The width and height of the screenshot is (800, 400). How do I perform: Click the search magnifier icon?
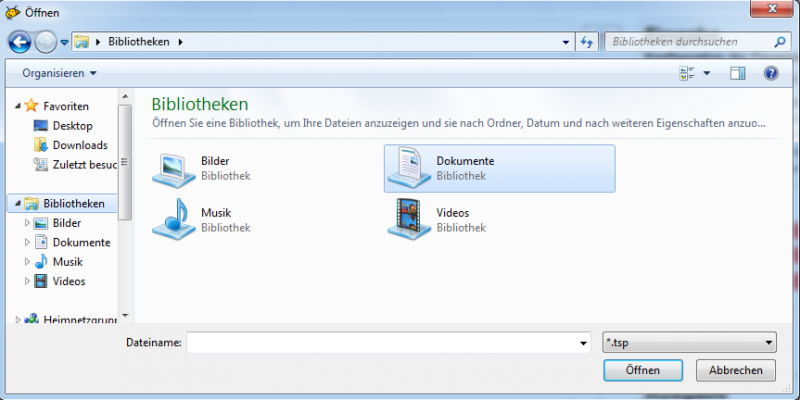(780, 42)
